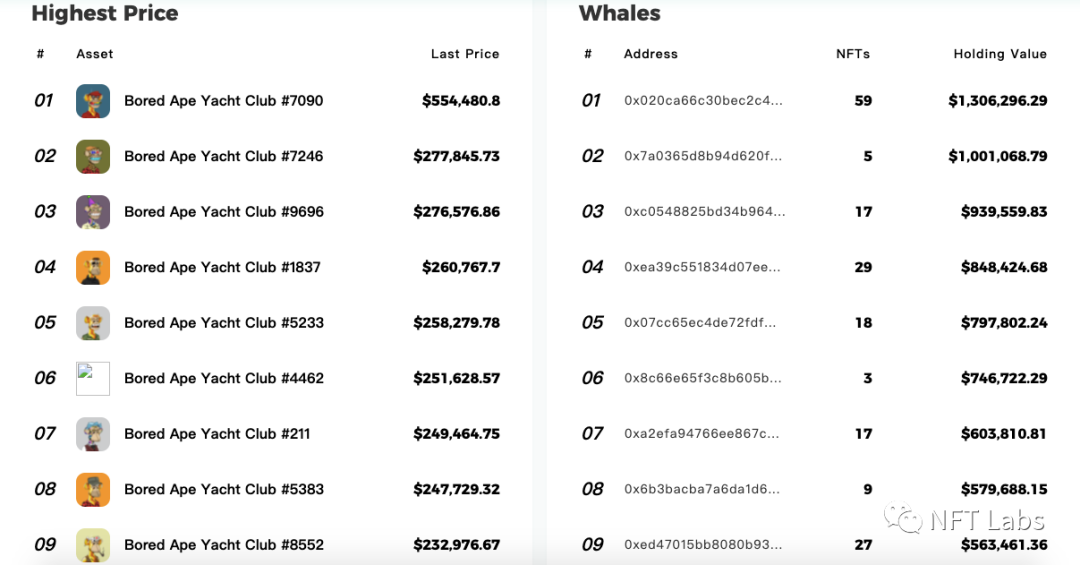Click the Bored Ape #7090 avatar icon
The height and width of the screenshot is (565, 1080).
[x=93, y=101]
